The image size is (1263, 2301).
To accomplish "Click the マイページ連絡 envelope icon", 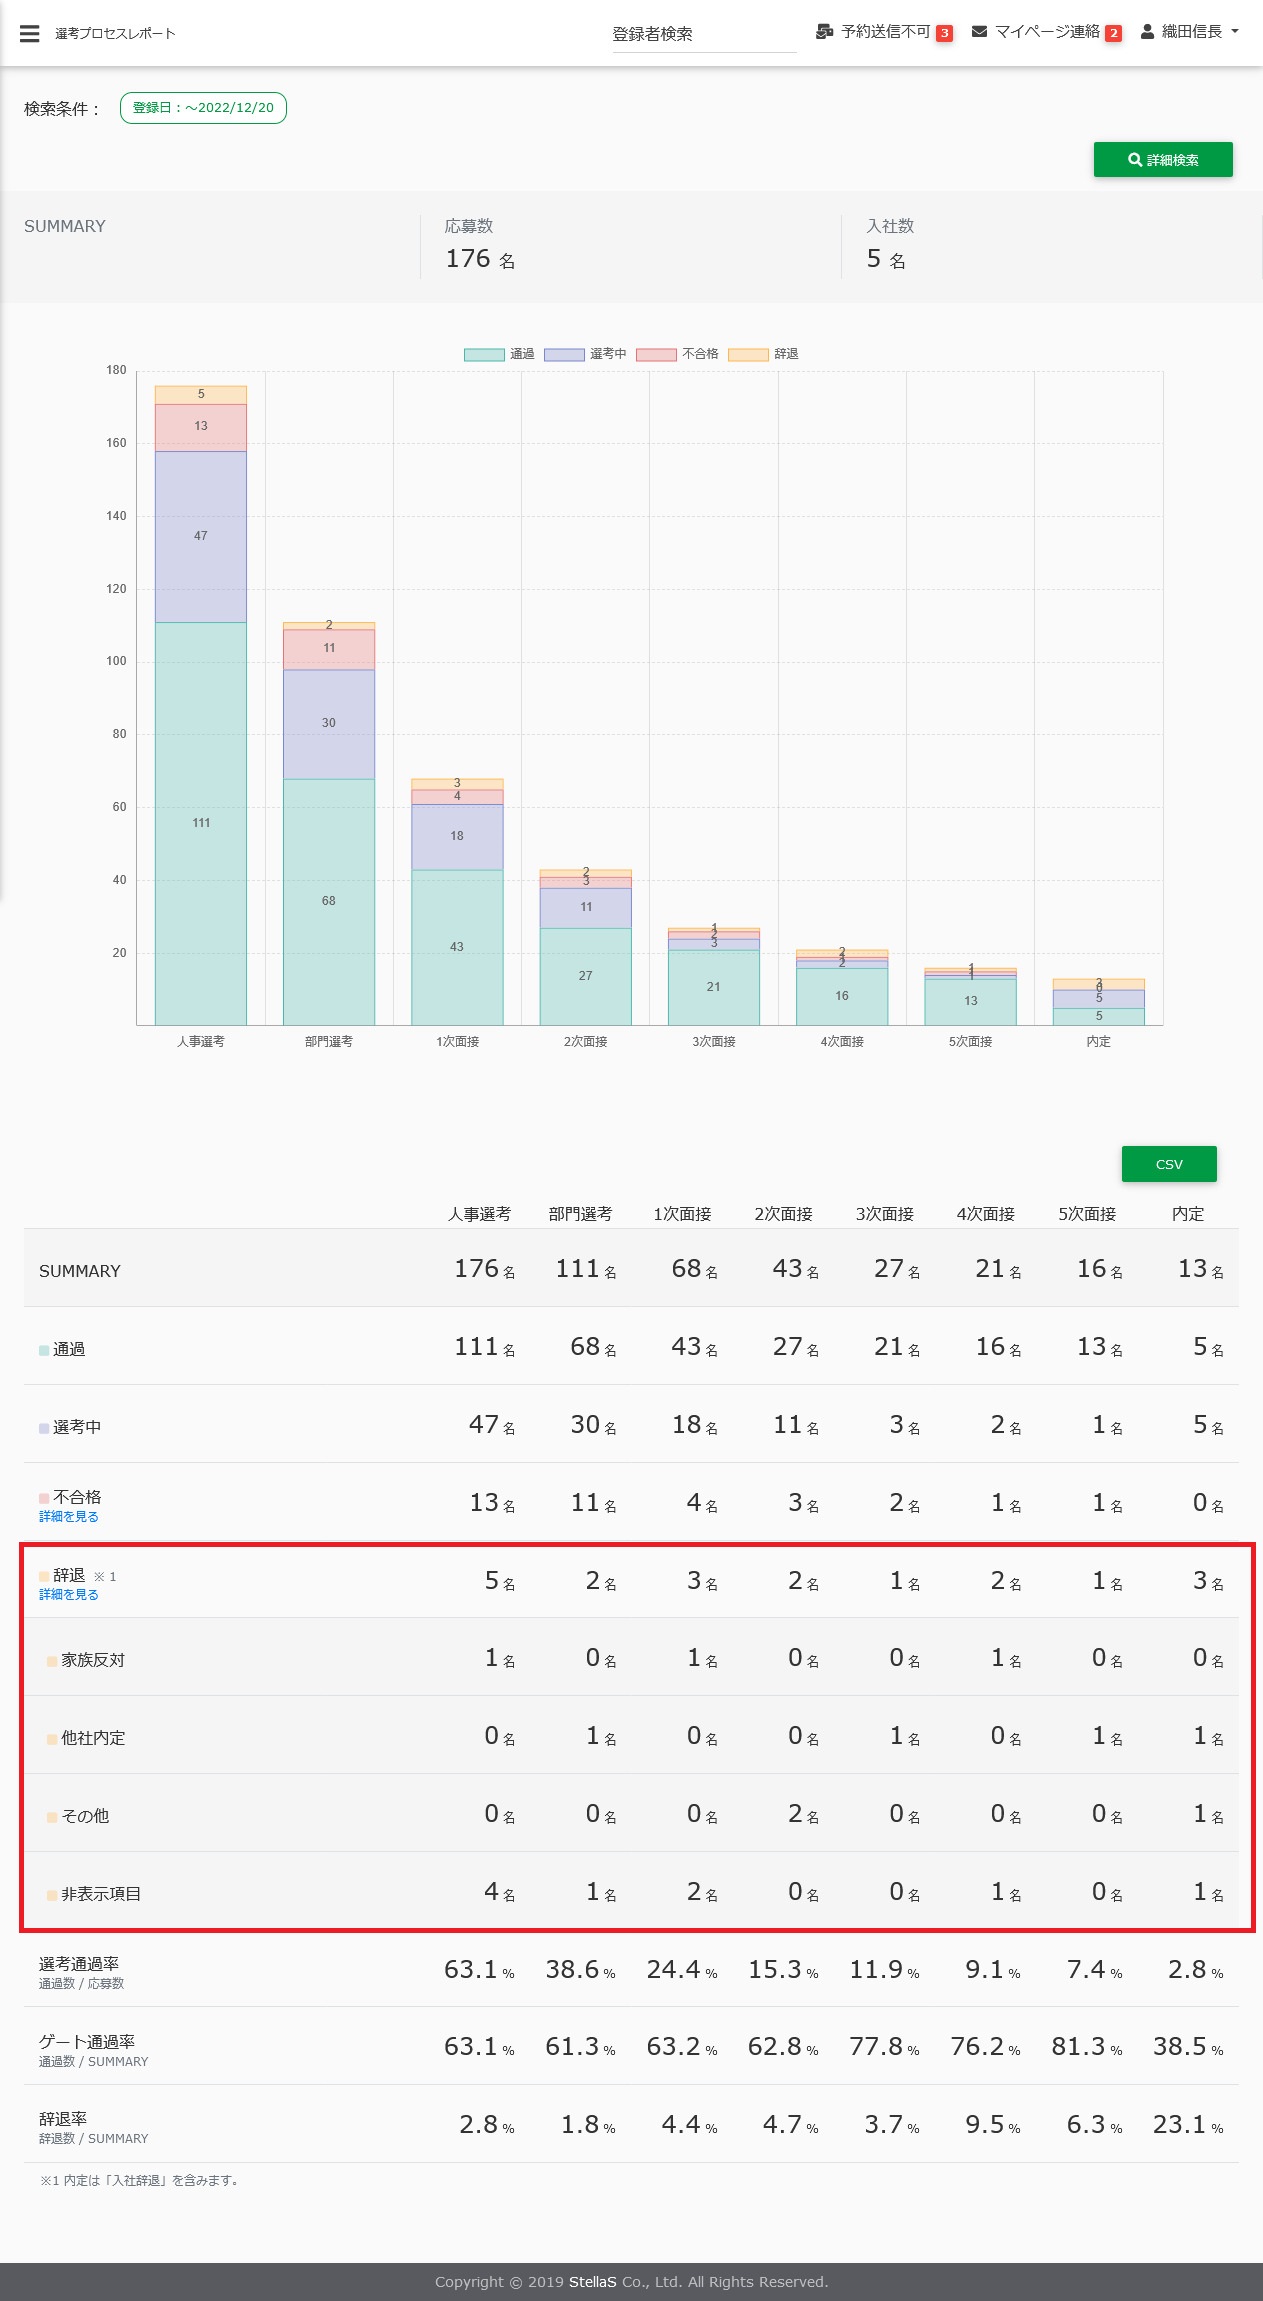I will [x=979, y=32].
